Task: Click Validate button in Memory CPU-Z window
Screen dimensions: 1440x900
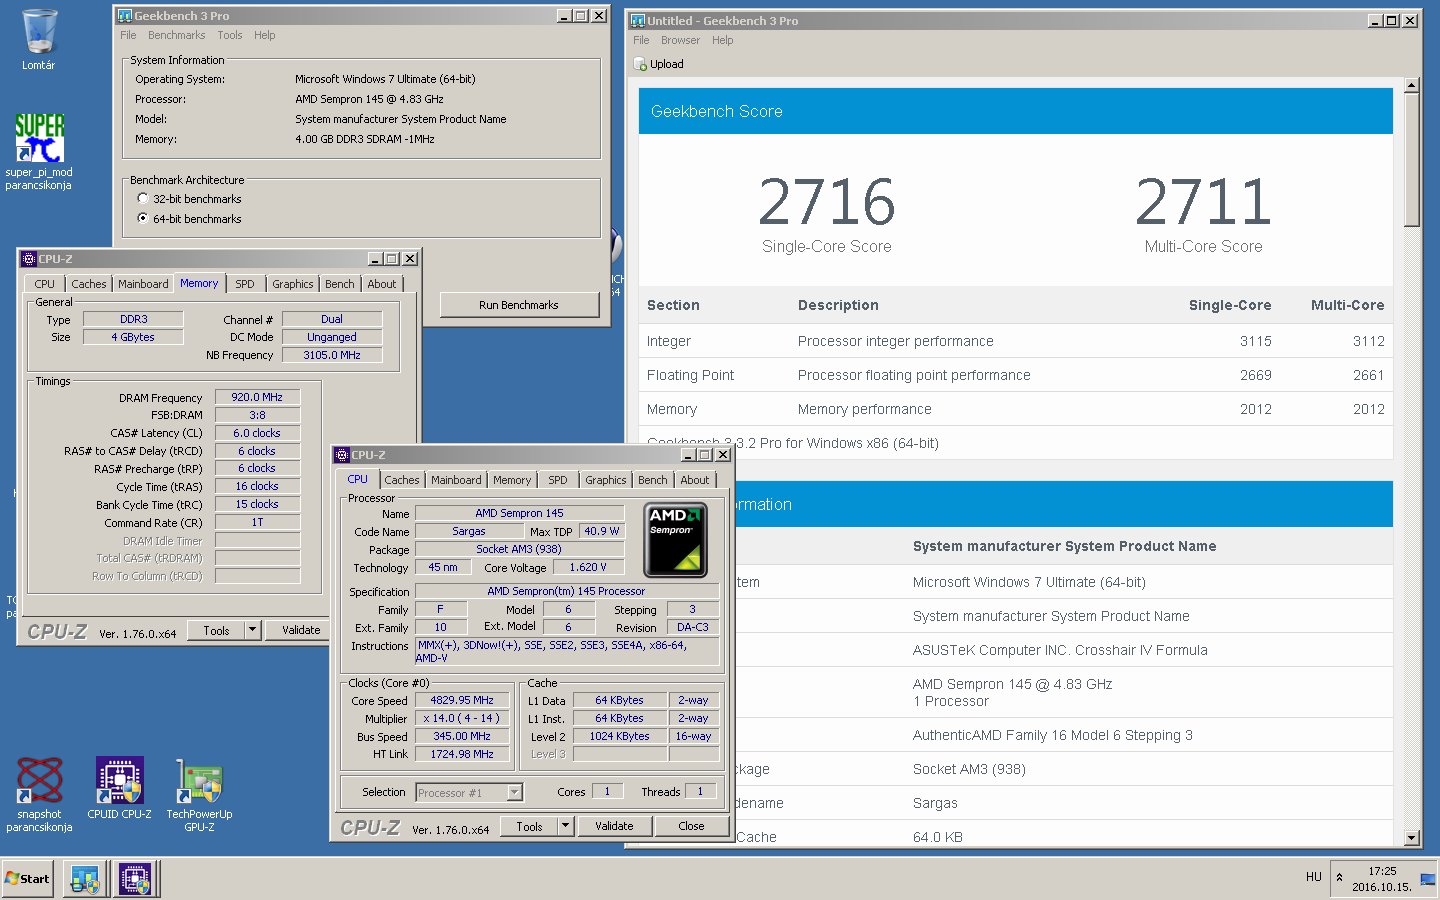Action: coord(301,630)
